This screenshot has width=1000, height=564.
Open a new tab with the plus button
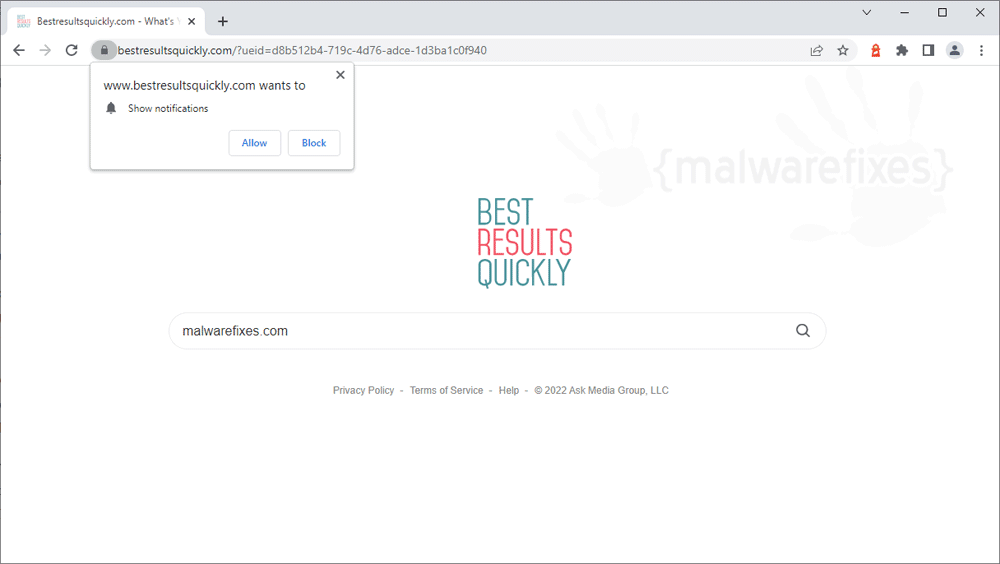tap(223, 22)
